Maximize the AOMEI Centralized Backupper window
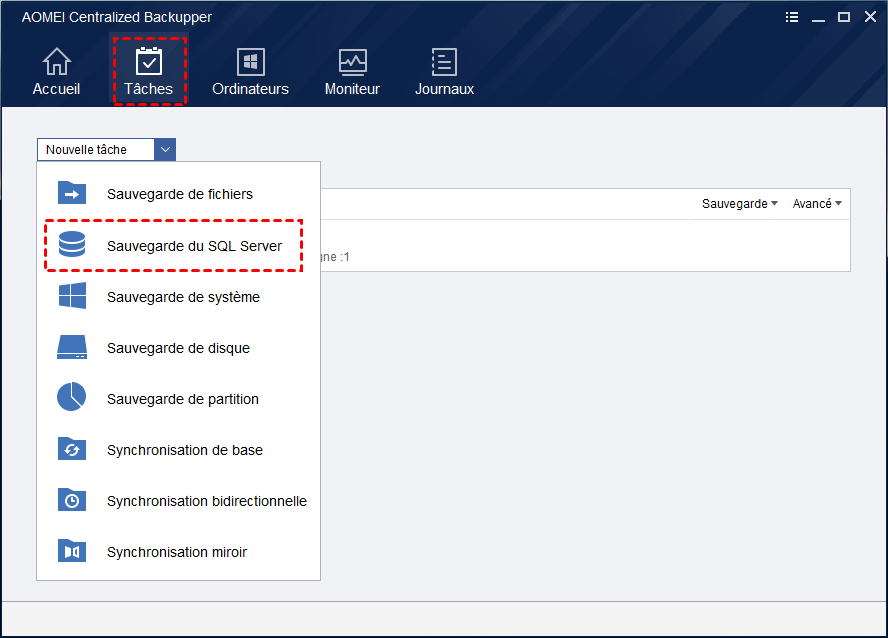888x638 pixels. [x=844, y=17]
